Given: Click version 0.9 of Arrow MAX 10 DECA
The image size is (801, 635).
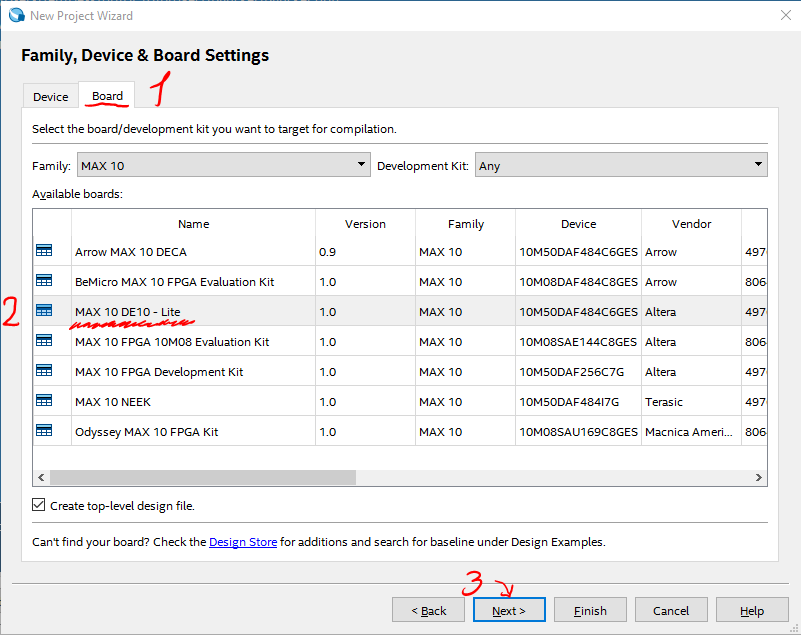Looking at the screenshot, I should (x=365, y=252).
